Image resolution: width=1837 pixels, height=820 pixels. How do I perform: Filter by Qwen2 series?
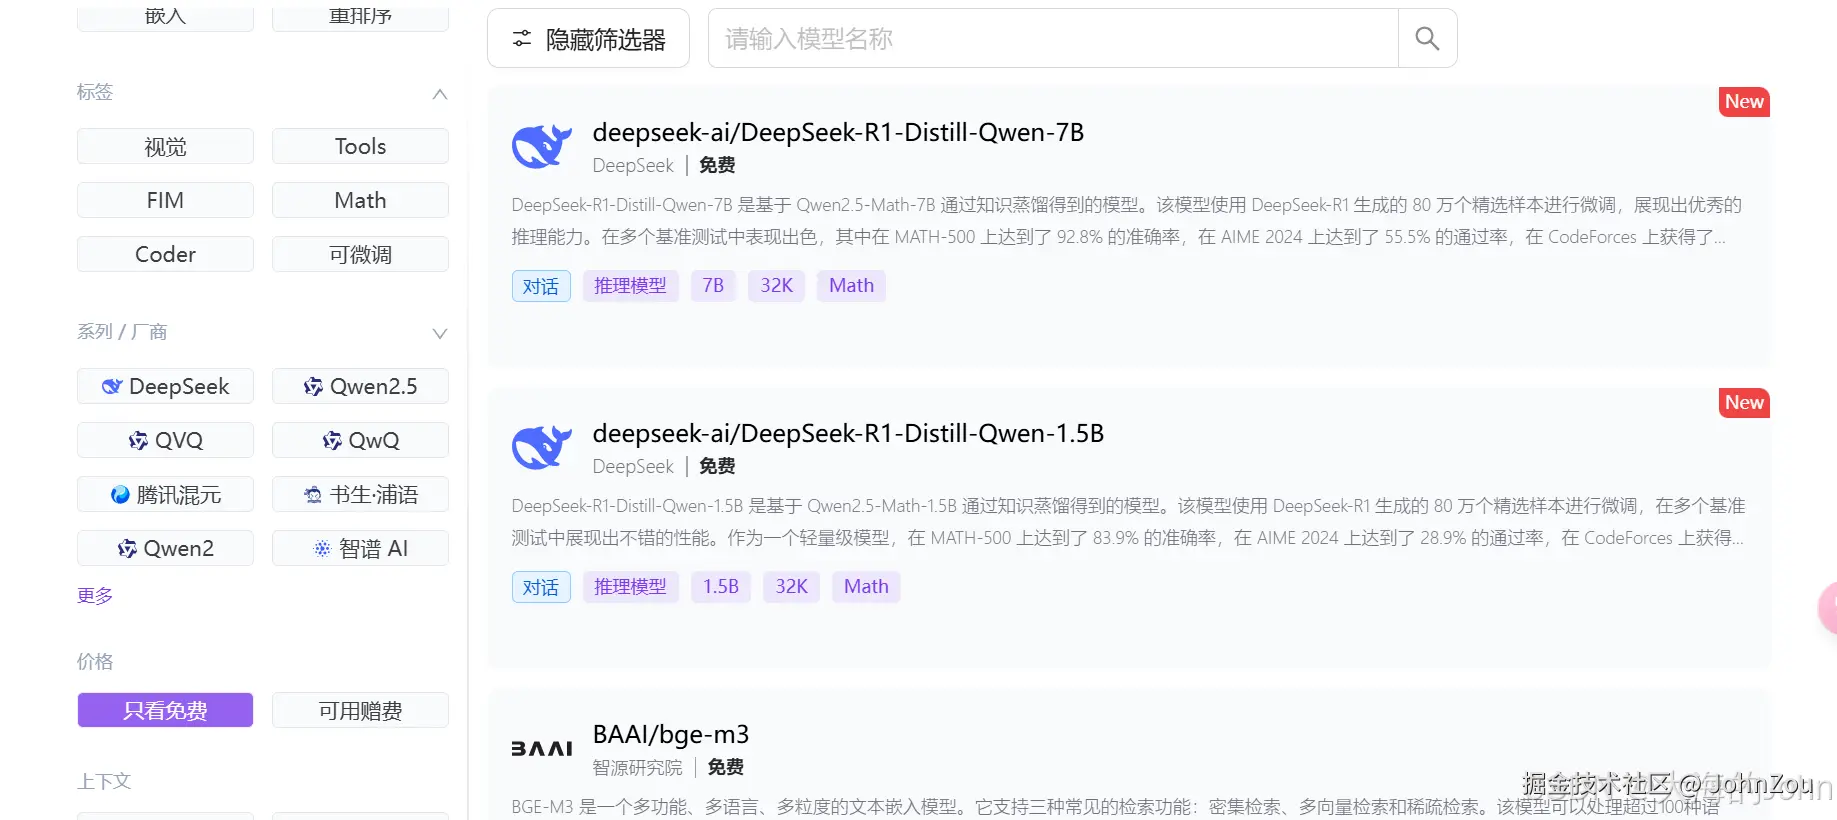point(165,548)
